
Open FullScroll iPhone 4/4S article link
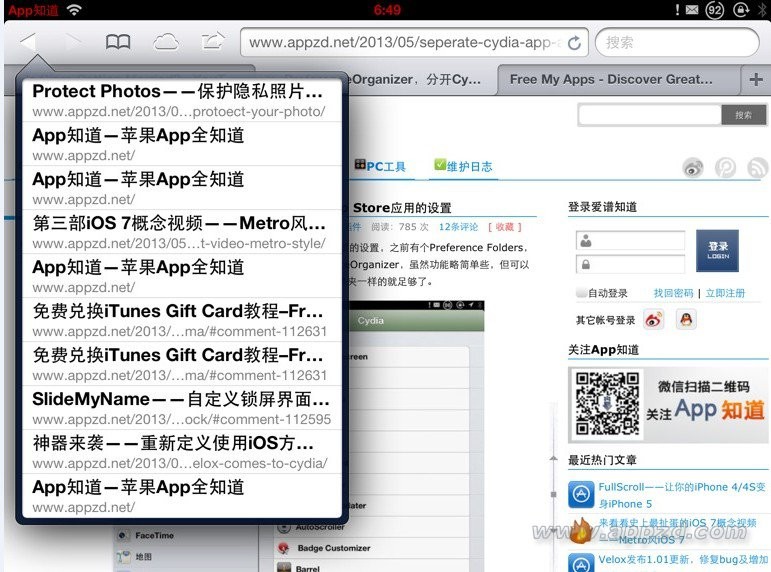tap(682, 495)
